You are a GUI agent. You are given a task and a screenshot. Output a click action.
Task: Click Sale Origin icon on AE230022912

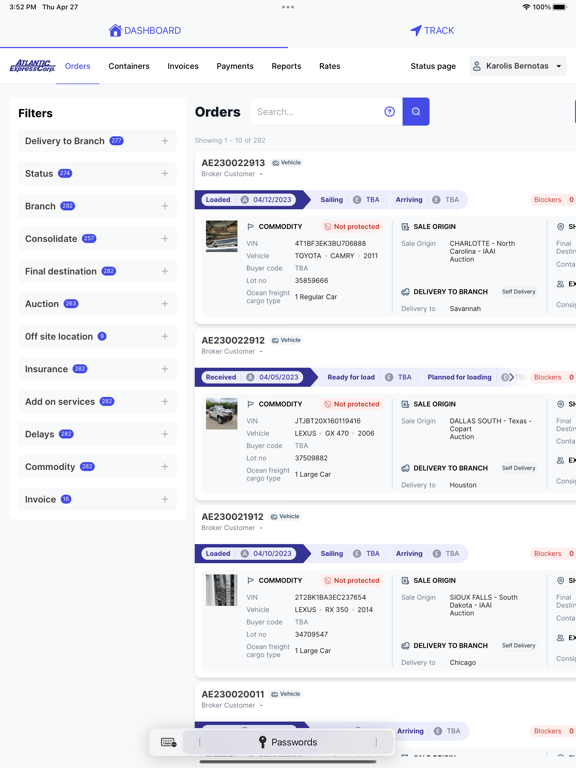(x=405, y=404)
